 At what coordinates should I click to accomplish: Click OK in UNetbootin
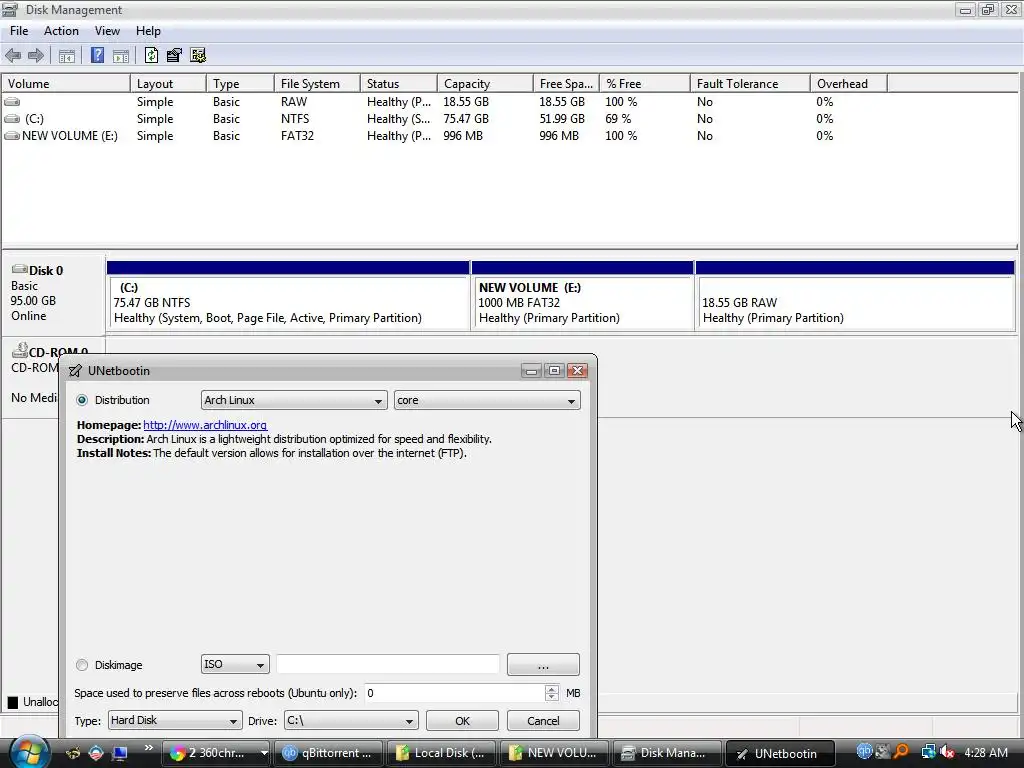[462, 720]
